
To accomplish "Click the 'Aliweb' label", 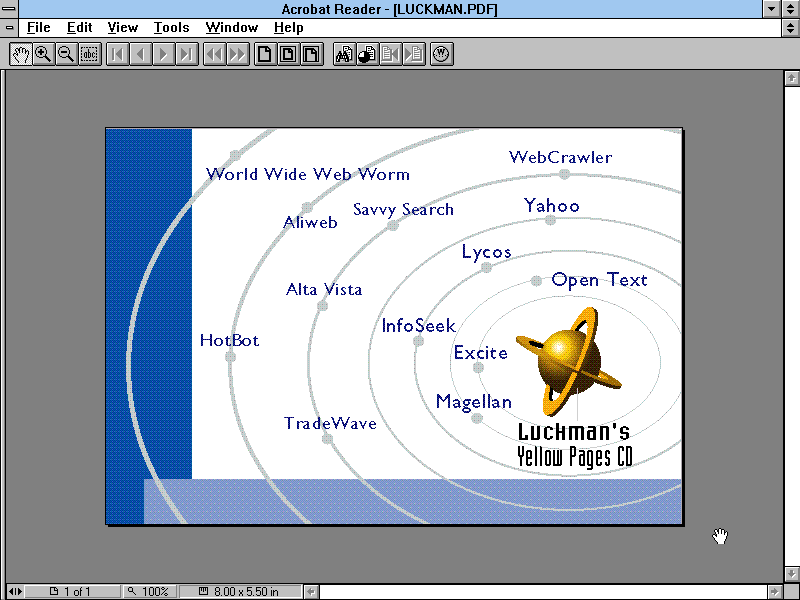I will pyautogui.click(x=310, y=222).
